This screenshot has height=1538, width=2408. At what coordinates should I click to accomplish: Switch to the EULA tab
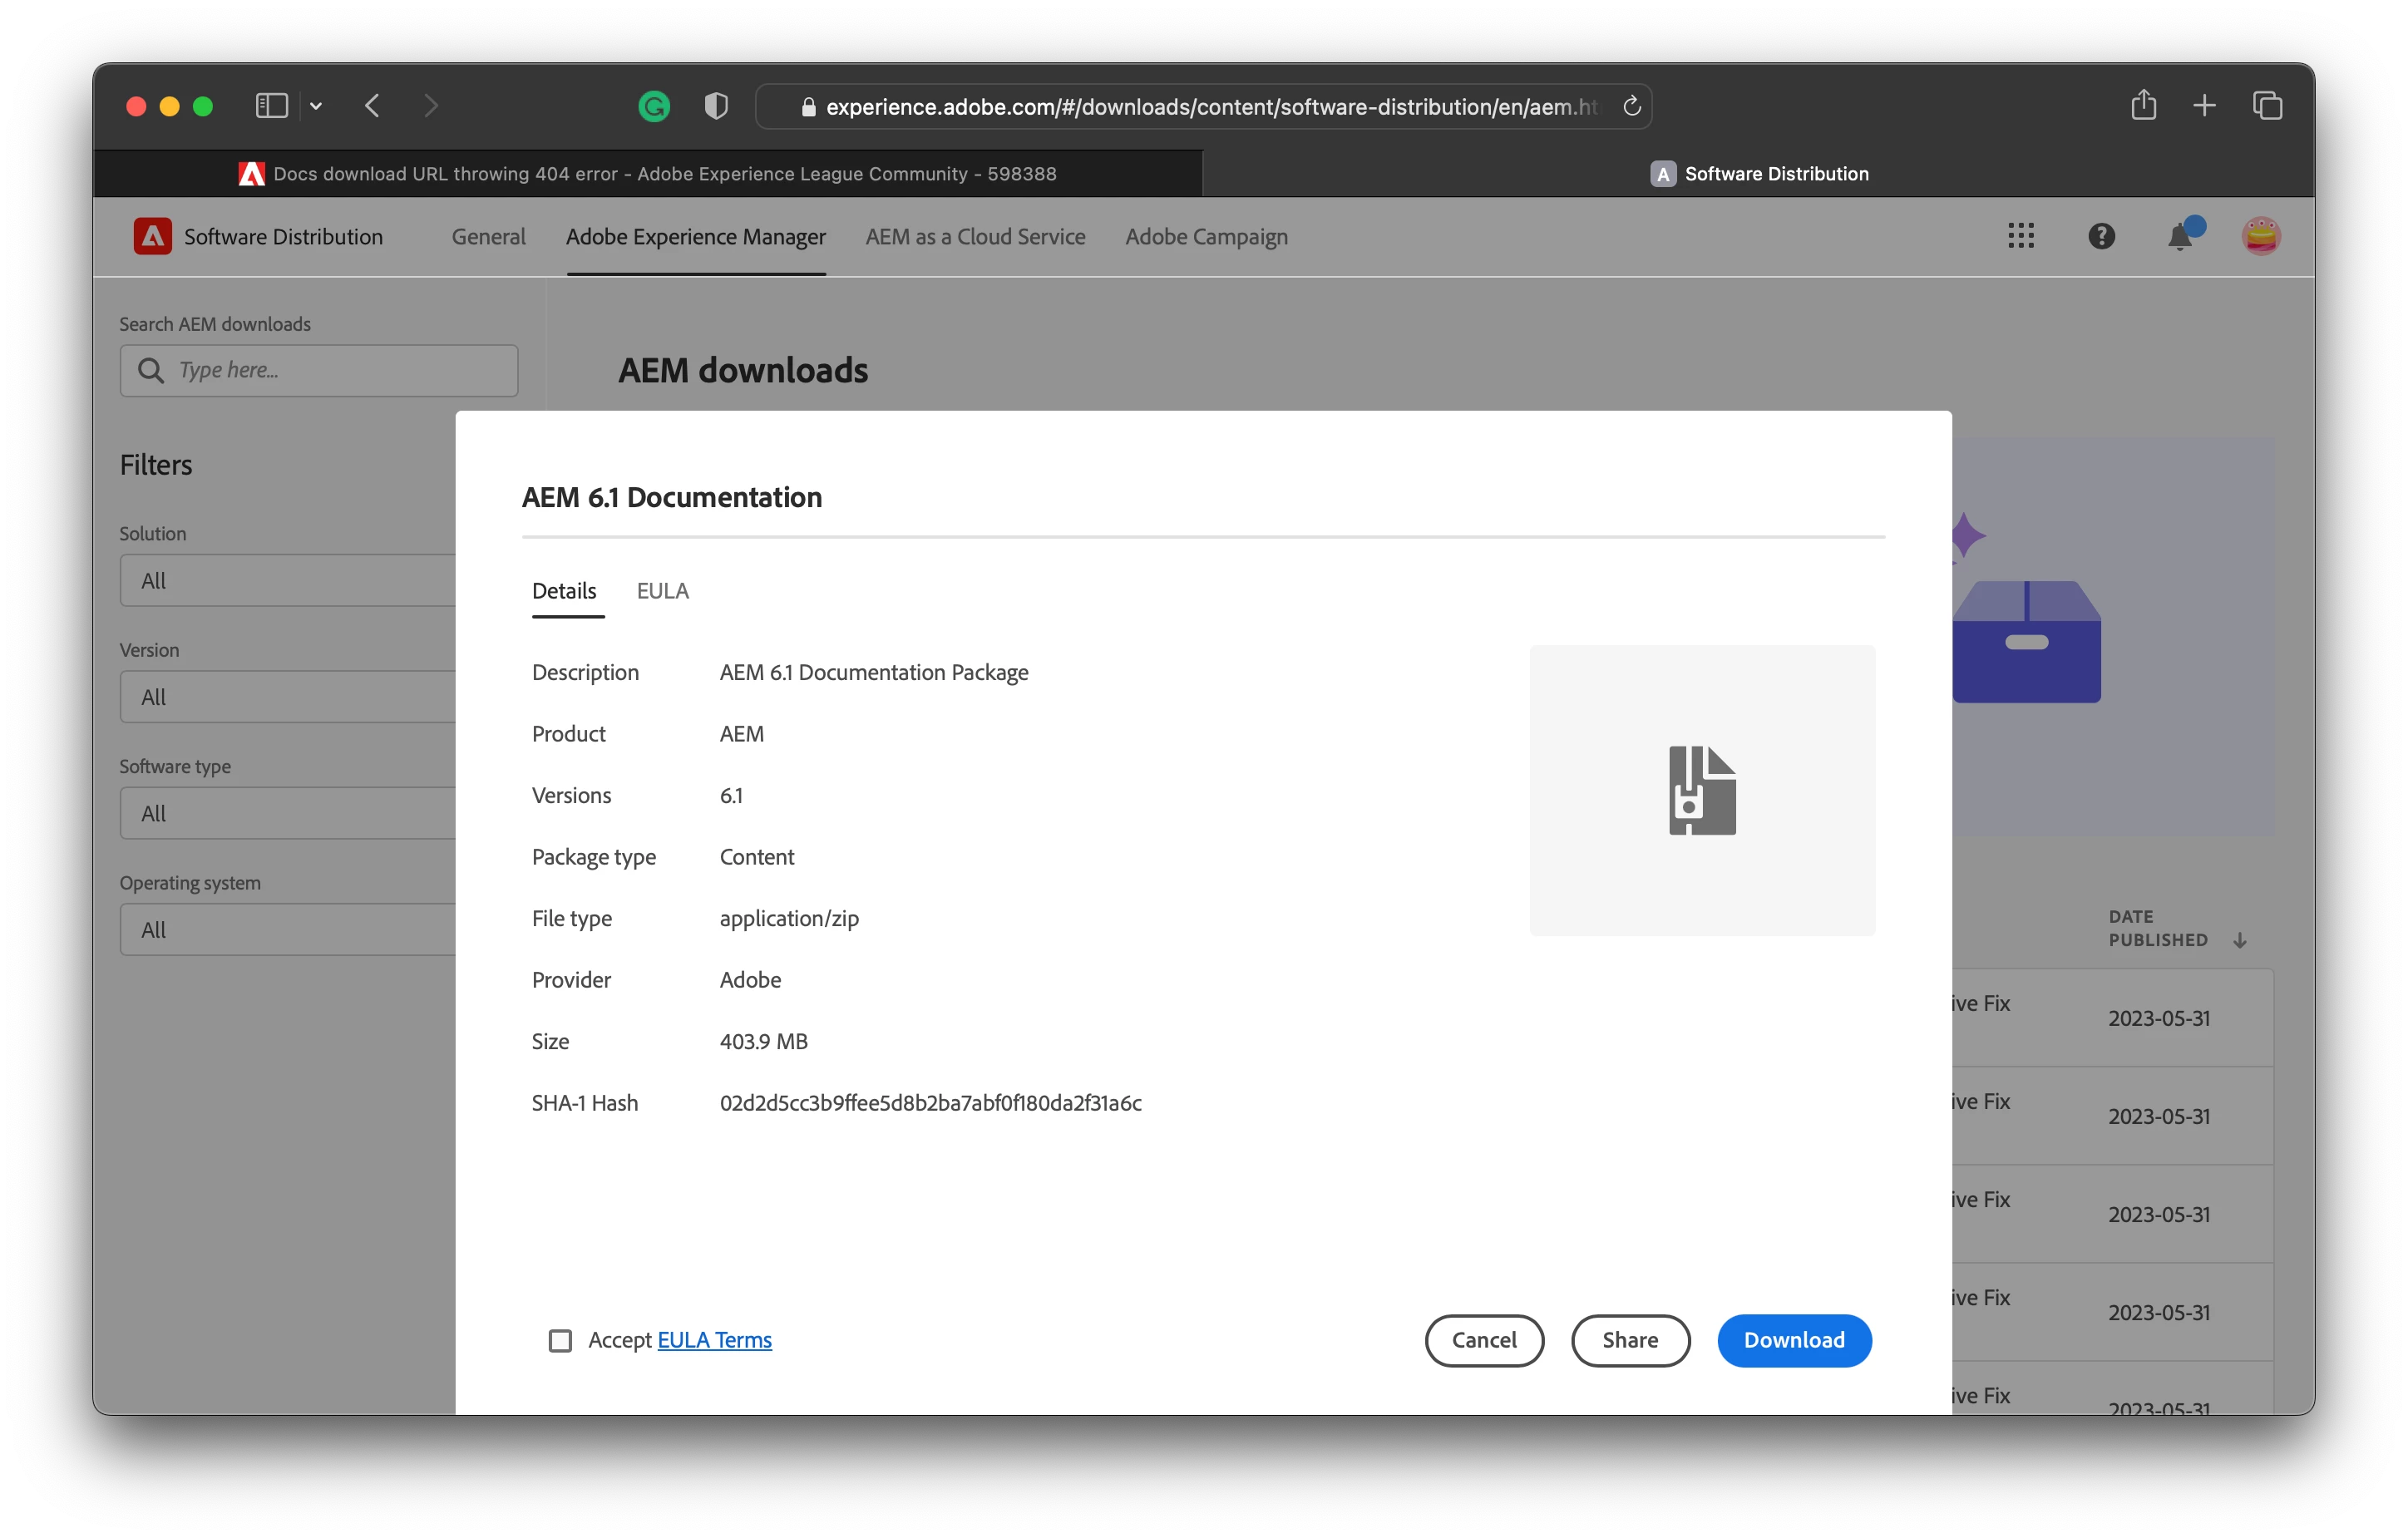(x=662, y=591)
